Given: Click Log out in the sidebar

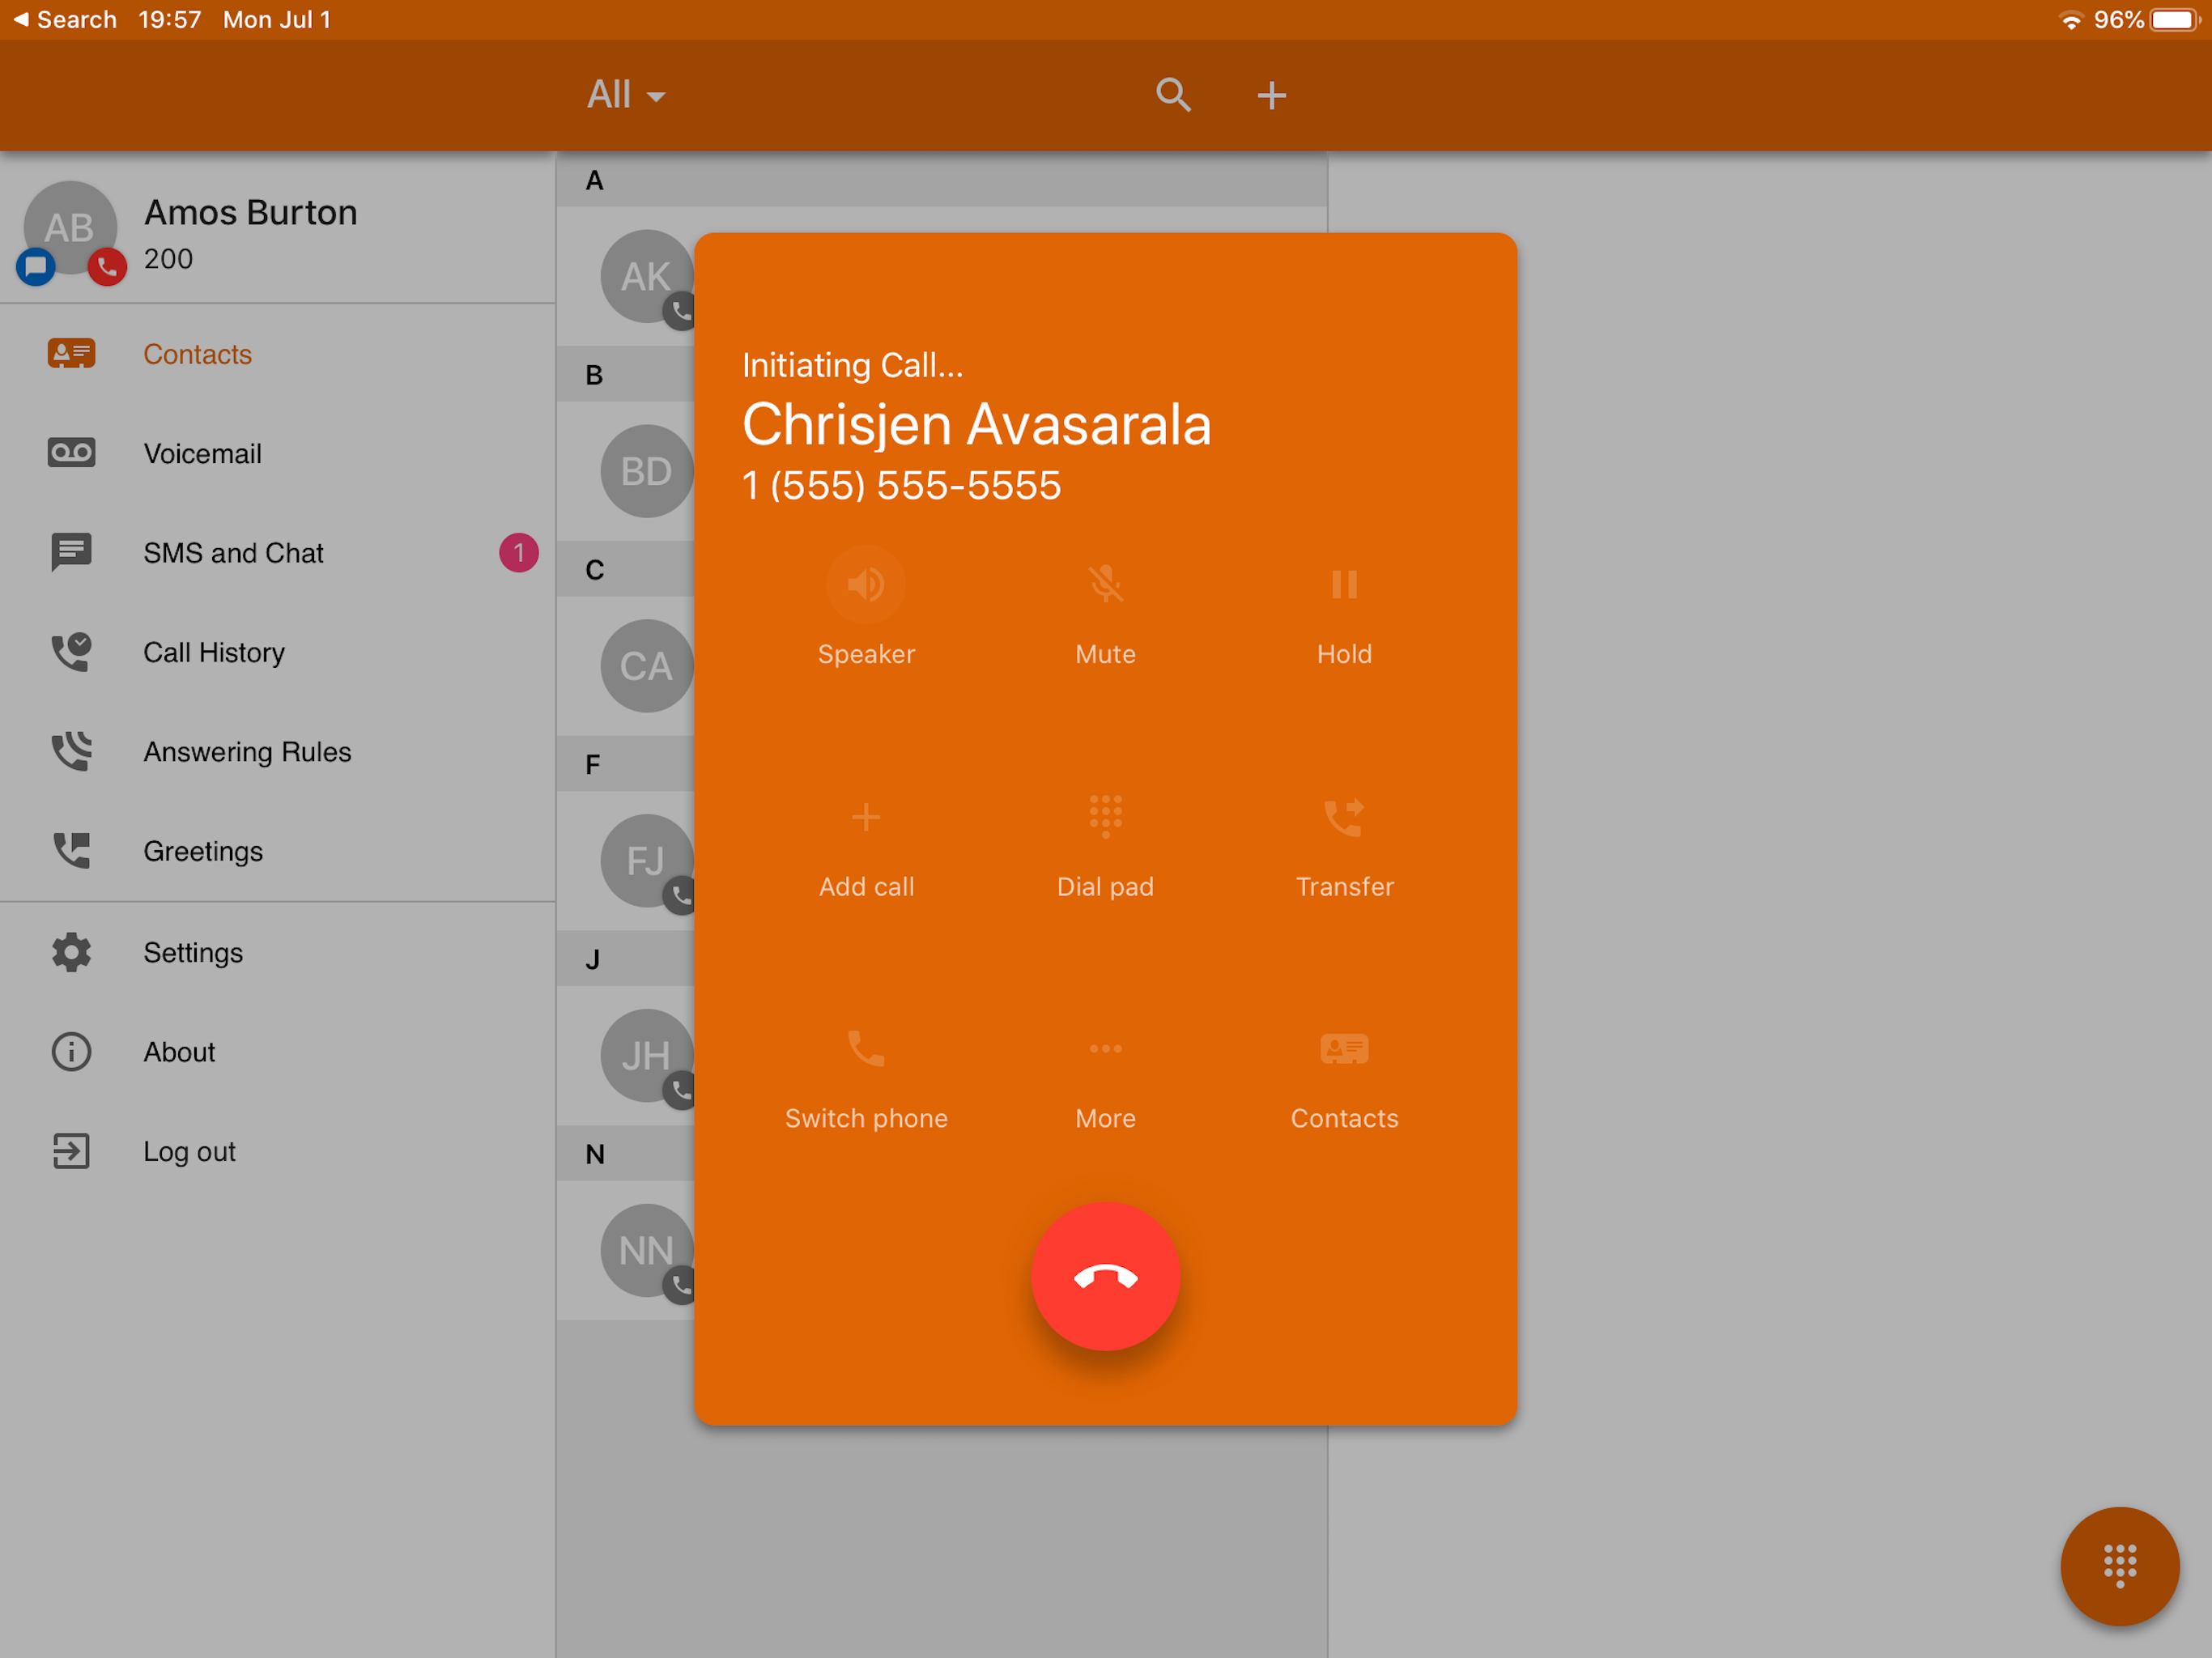Looking at the screenshot, I should pos(278,1151).
